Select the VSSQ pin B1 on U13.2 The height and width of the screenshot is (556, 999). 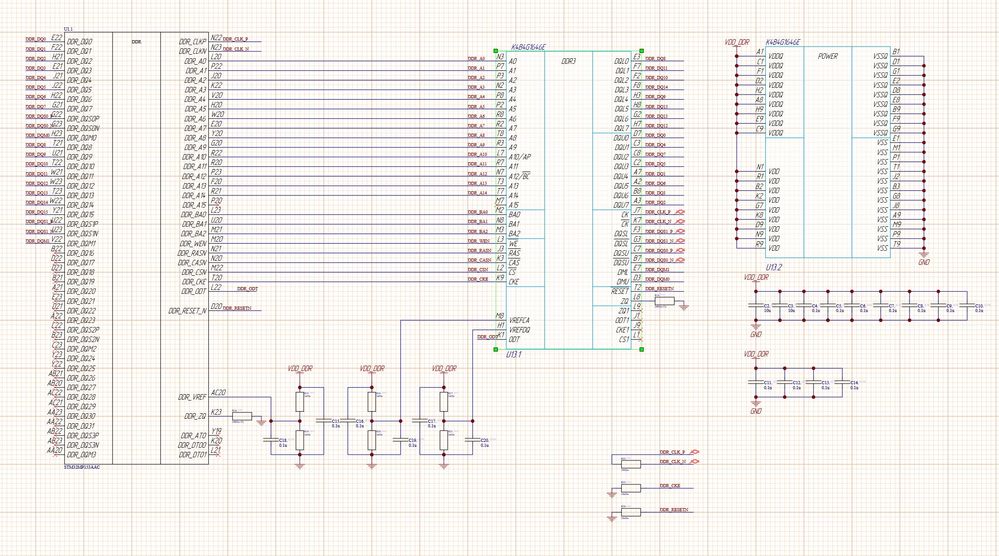tap(896, 52)
